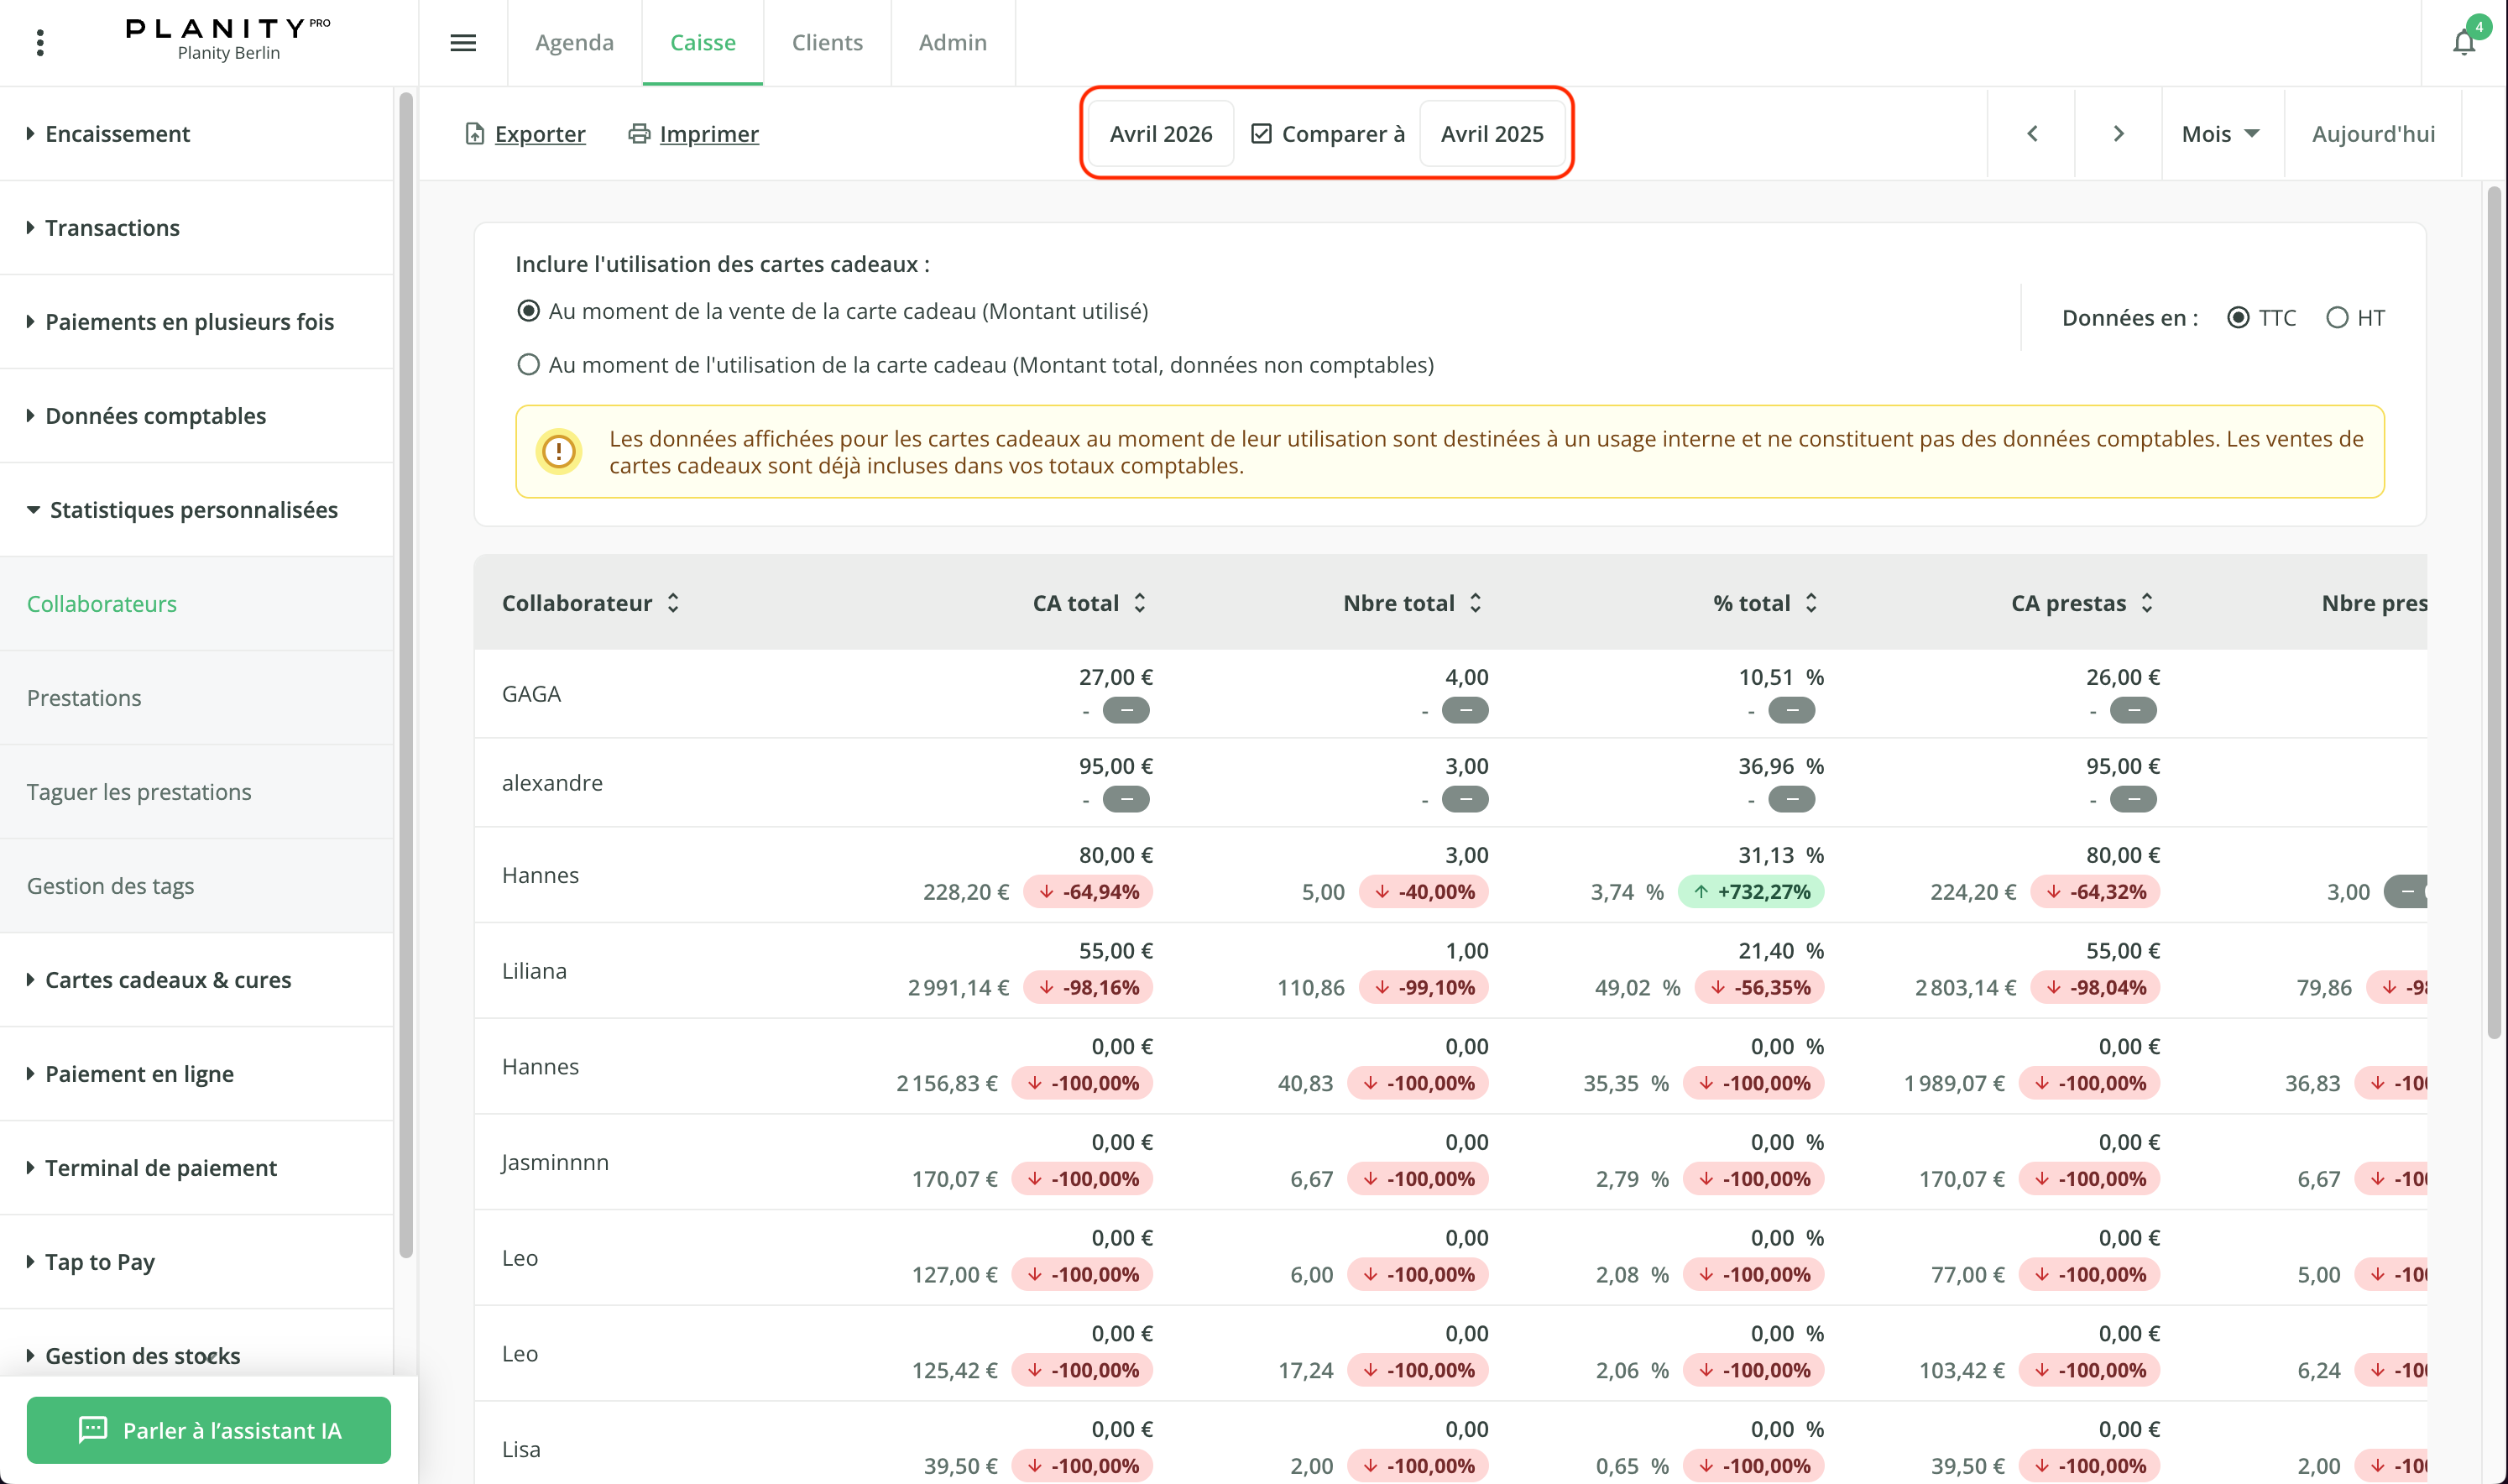Select TTC data radio
Image resolution: width=2508 pixels, height=1484 pixels.
pos(2238,318)
